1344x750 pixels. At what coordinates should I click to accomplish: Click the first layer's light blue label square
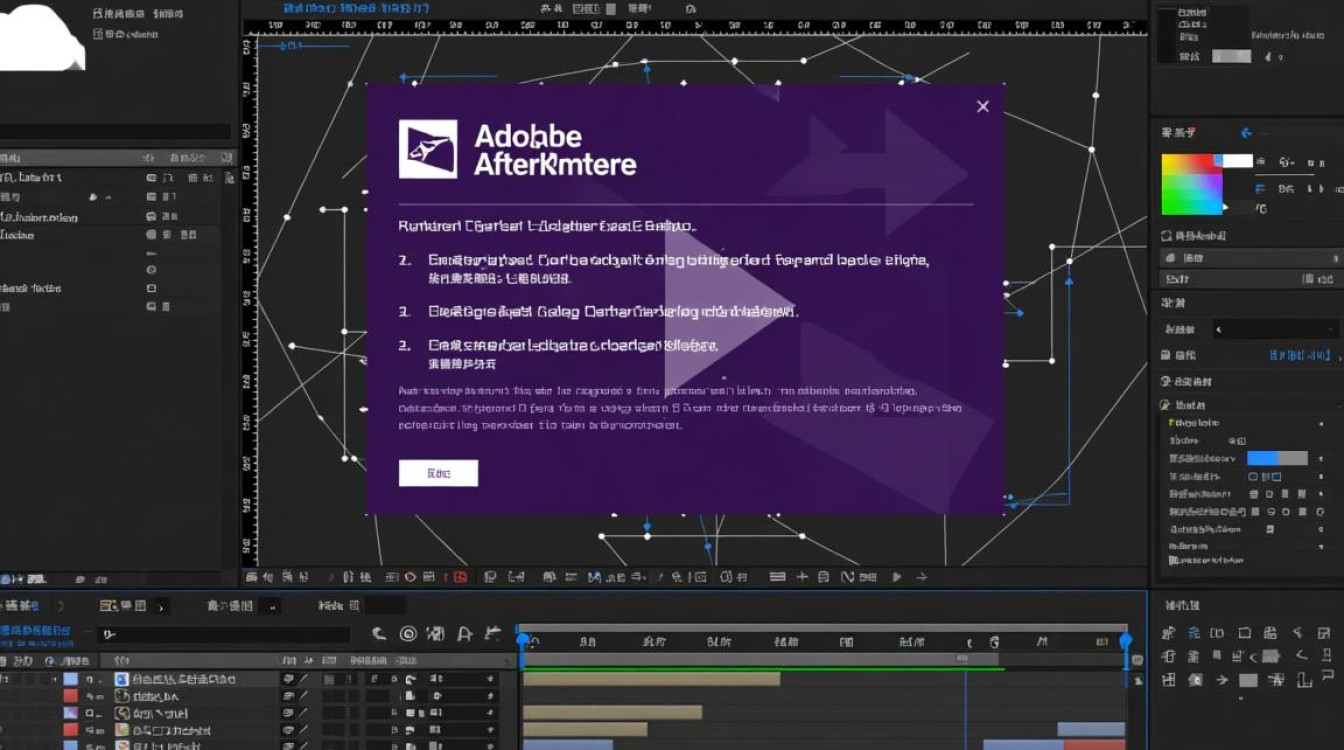pyautogui.click(x=71, y=679)
